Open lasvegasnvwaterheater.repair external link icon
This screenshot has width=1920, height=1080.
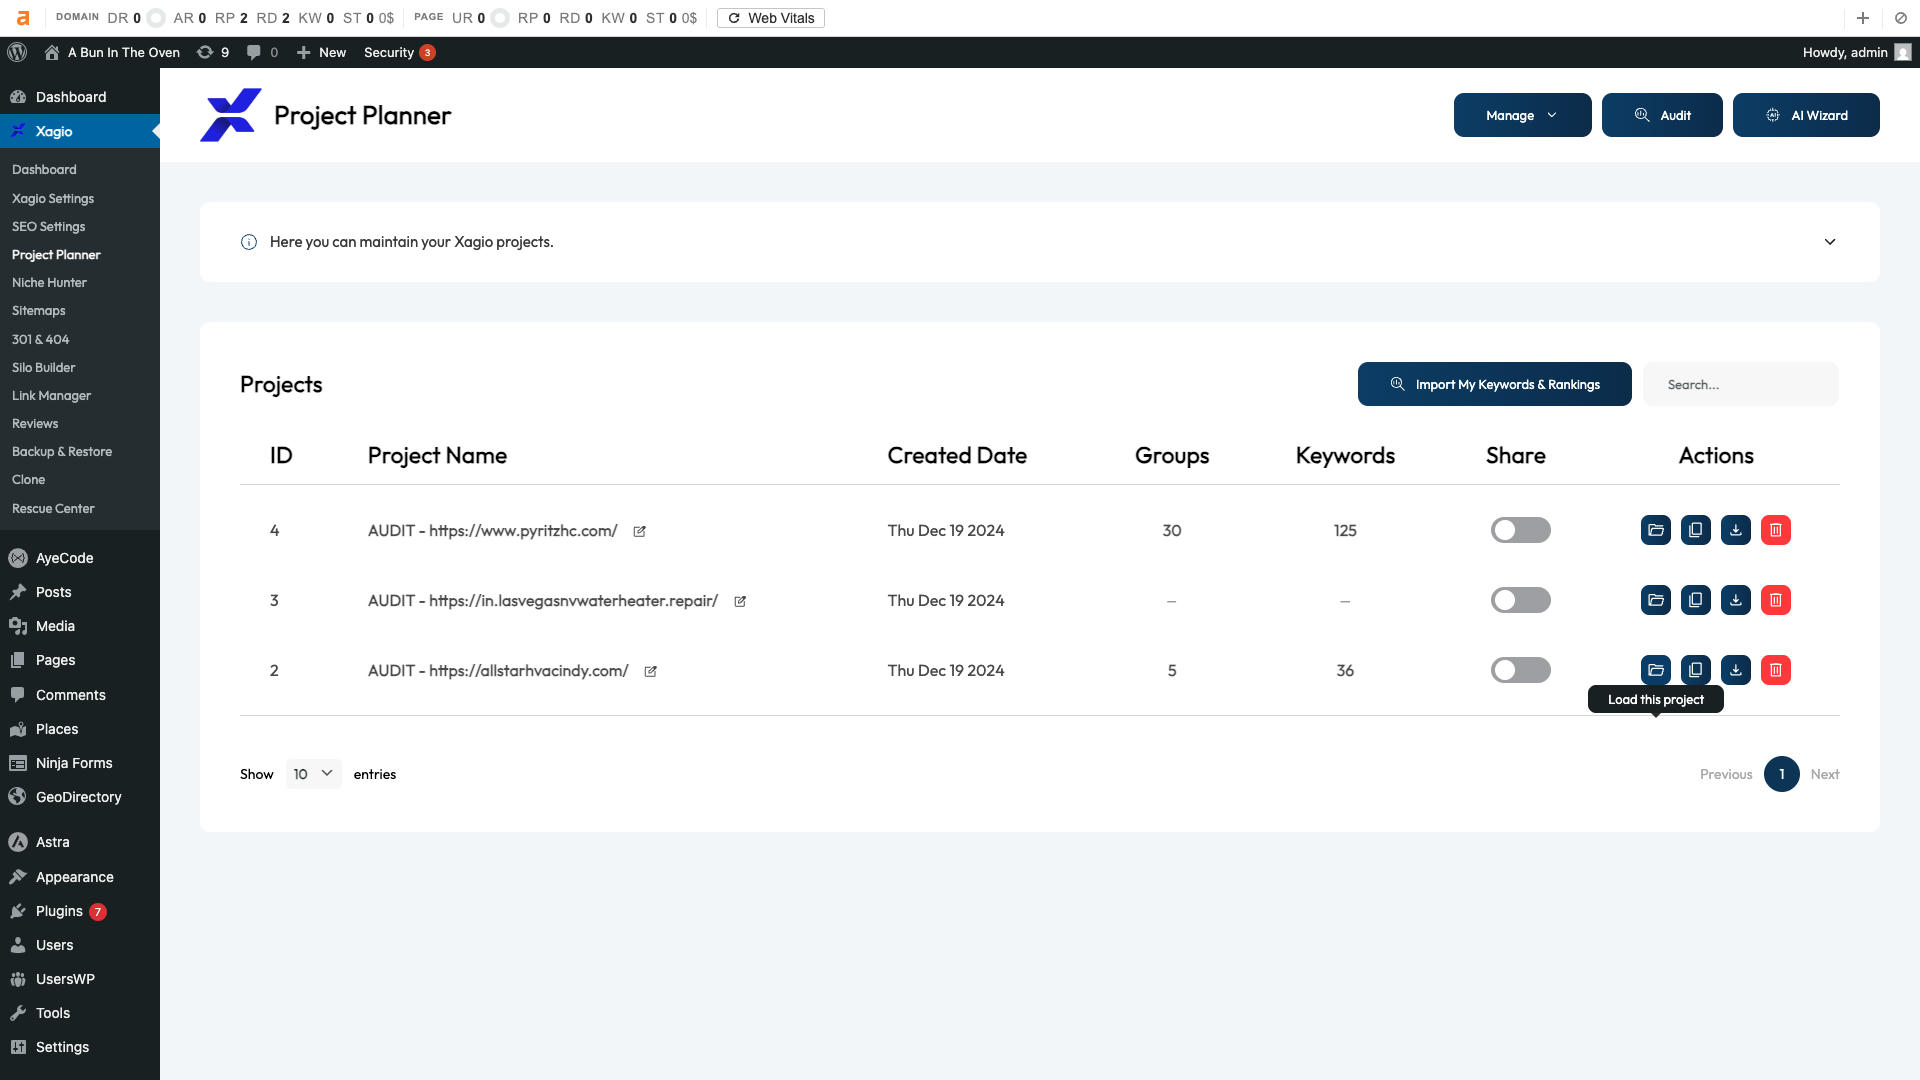pos(740,601)
